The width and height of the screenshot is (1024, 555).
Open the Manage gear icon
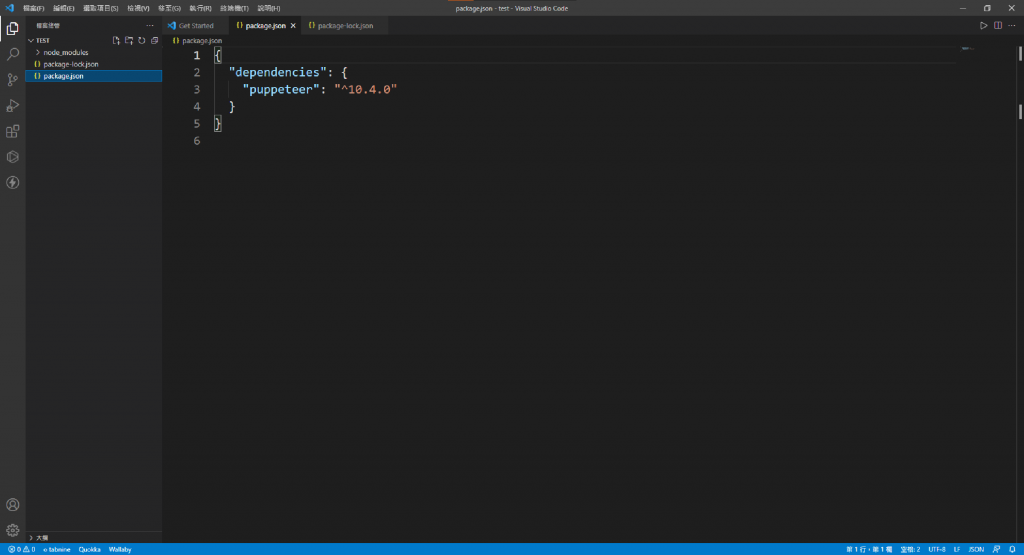coord(13,530)
